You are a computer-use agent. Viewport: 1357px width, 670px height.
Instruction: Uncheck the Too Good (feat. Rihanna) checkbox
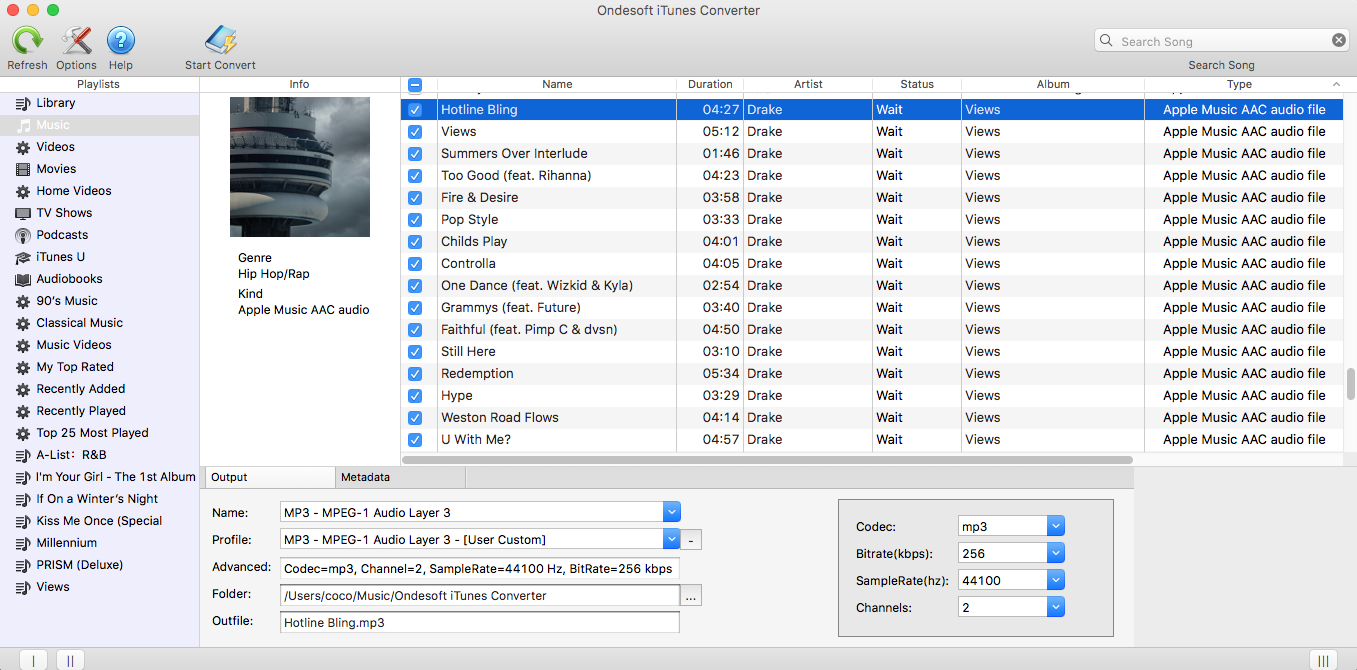415,176
